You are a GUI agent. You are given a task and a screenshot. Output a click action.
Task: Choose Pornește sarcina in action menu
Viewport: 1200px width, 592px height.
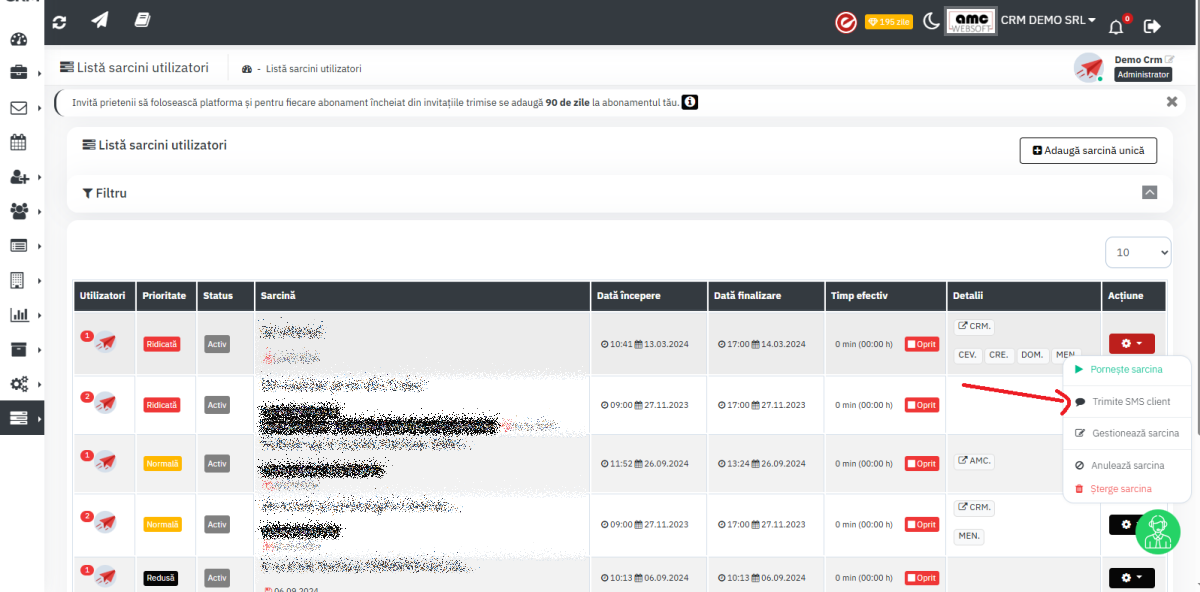1126,369
